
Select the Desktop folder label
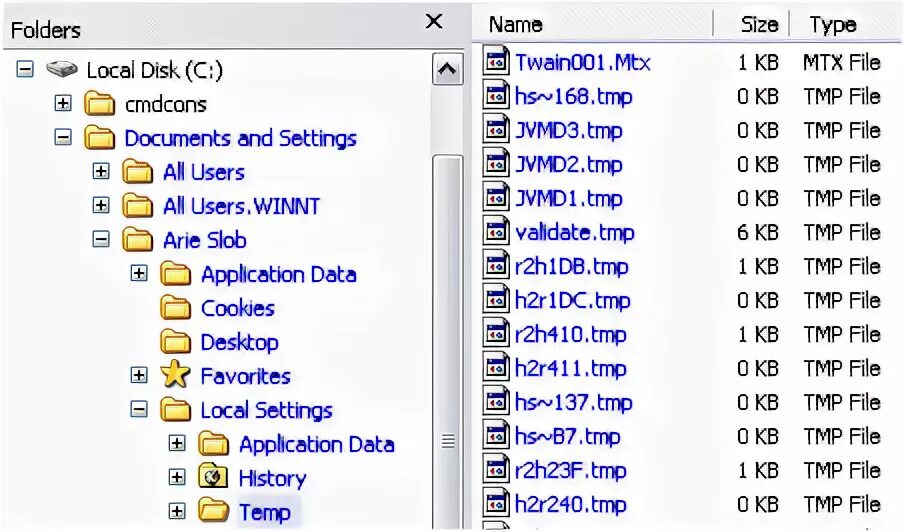(239, 343)
